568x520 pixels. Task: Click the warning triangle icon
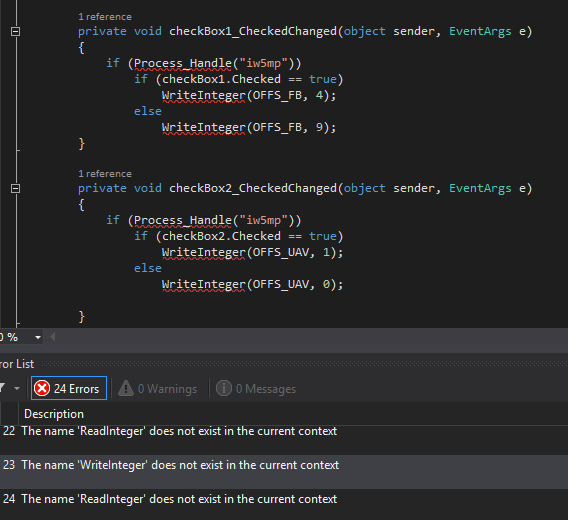[126, 388]
